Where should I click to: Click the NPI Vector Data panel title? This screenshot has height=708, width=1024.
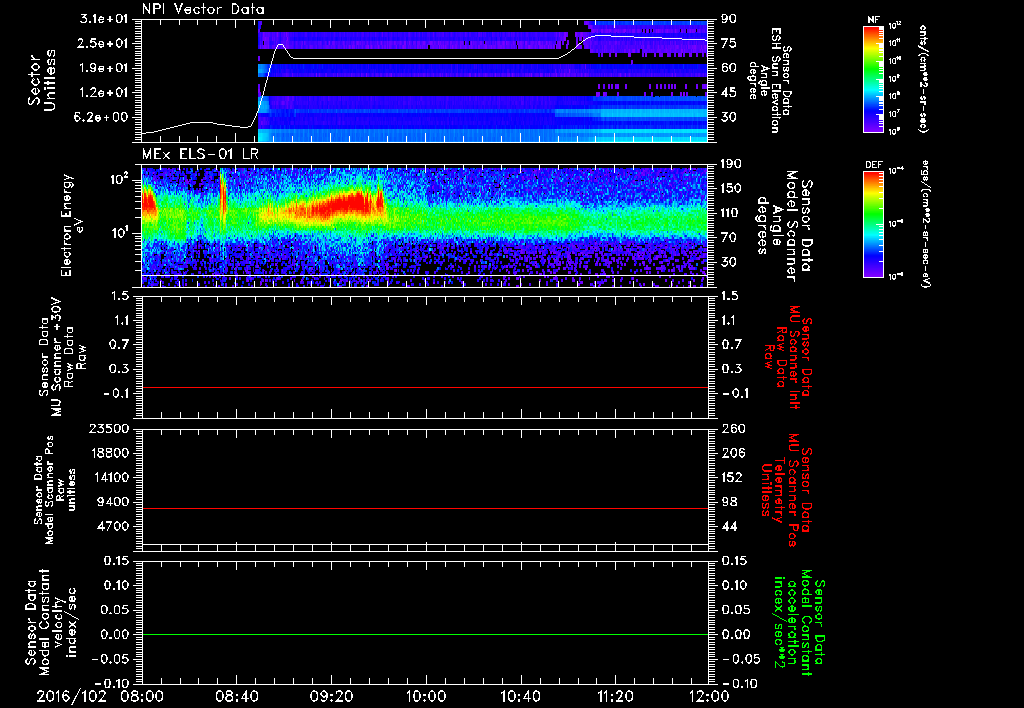pos(203,9)
